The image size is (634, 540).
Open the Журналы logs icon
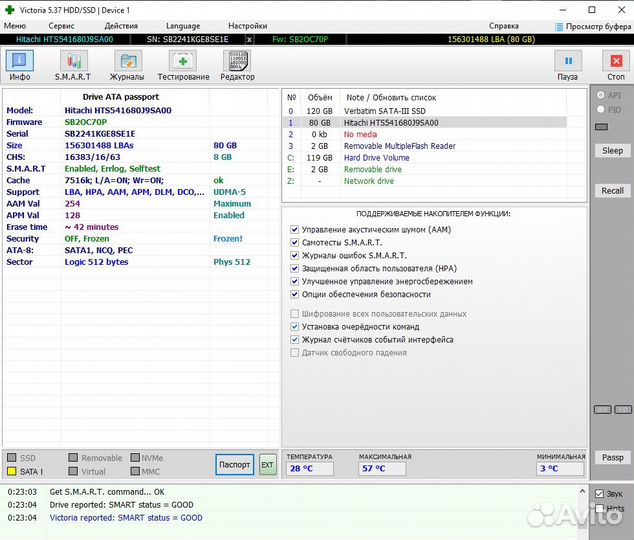point(127,65)
